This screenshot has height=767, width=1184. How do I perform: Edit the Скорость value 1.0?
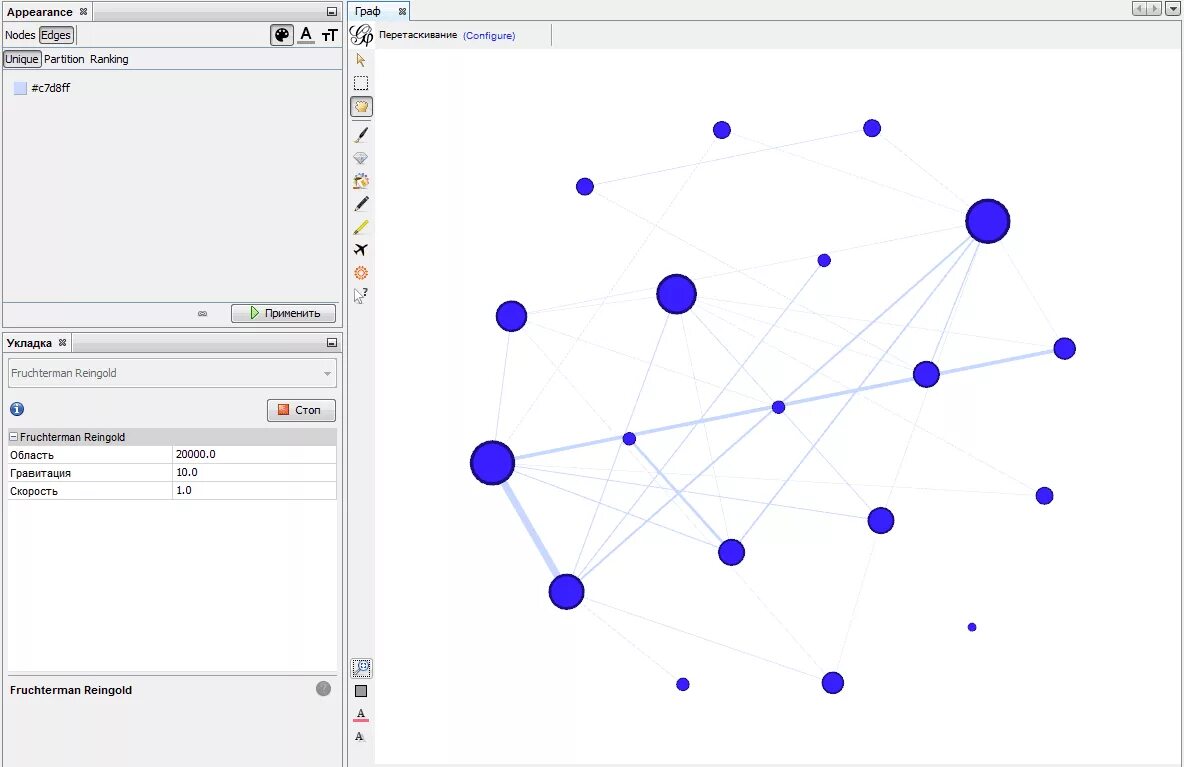[254, 491]
